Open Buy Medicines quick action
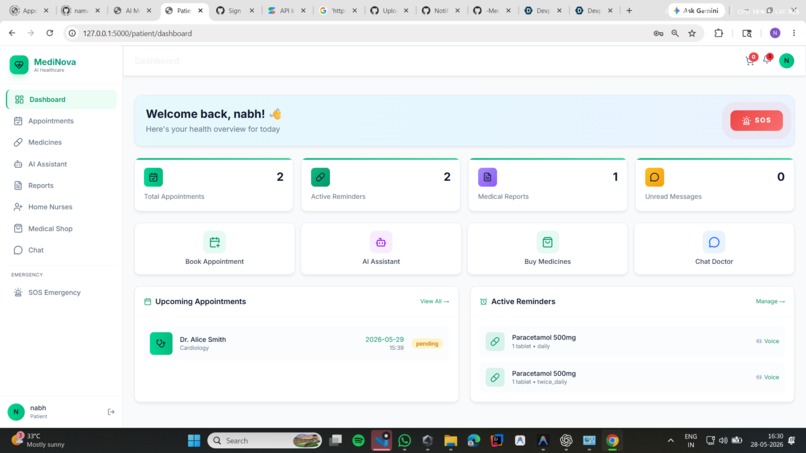The height and width of the screenshot is (453, 806). (x=547, y=249)
